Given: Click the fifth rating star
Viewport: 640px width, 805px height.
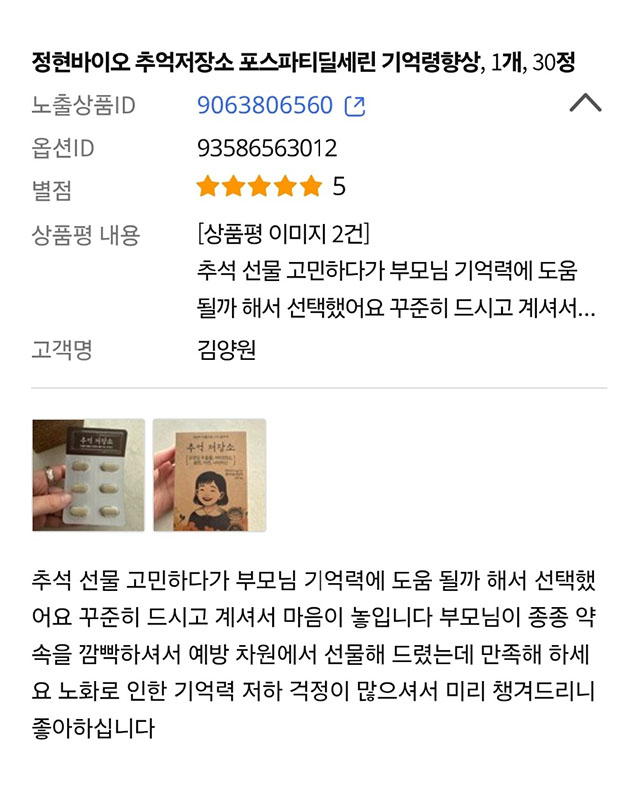Looking at the screenshot, I should click(311, 186).
